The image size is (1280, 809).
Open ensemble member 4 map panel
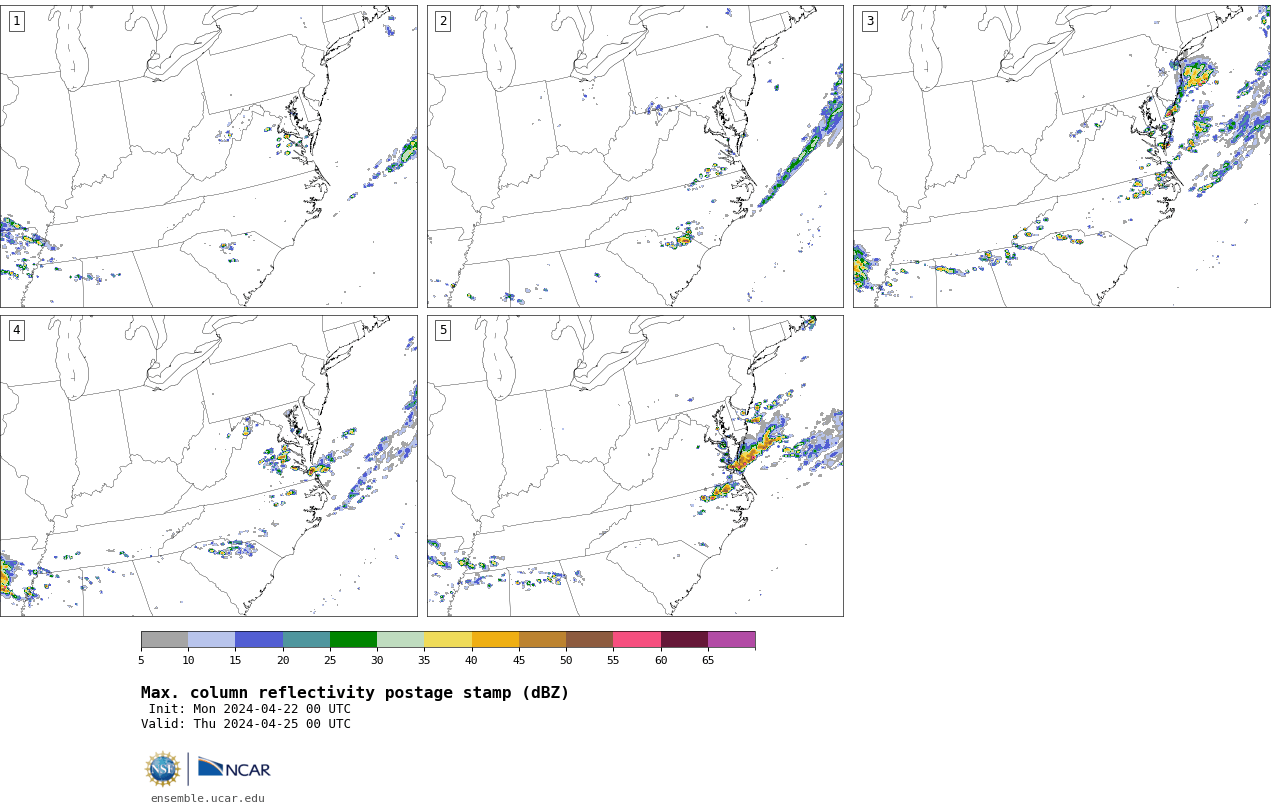[x=208, y=466]
